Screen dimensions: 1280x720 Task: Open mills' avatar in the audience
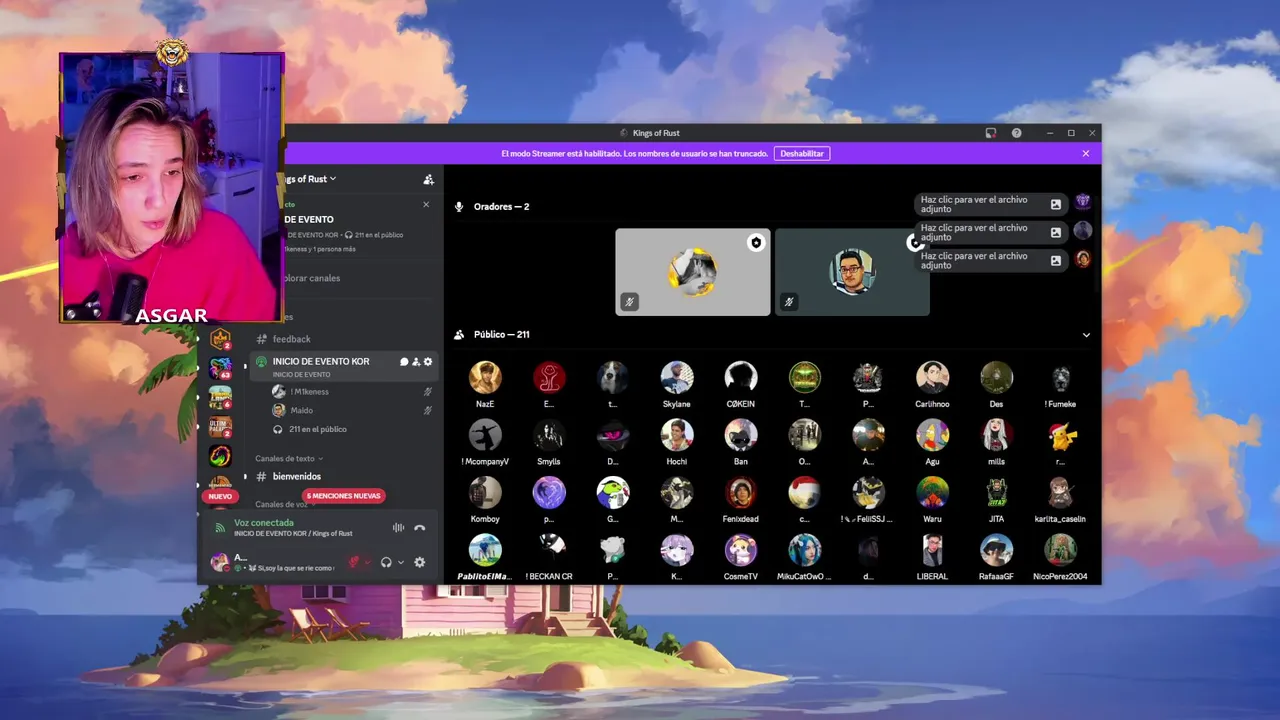click(x=996, y=435)
